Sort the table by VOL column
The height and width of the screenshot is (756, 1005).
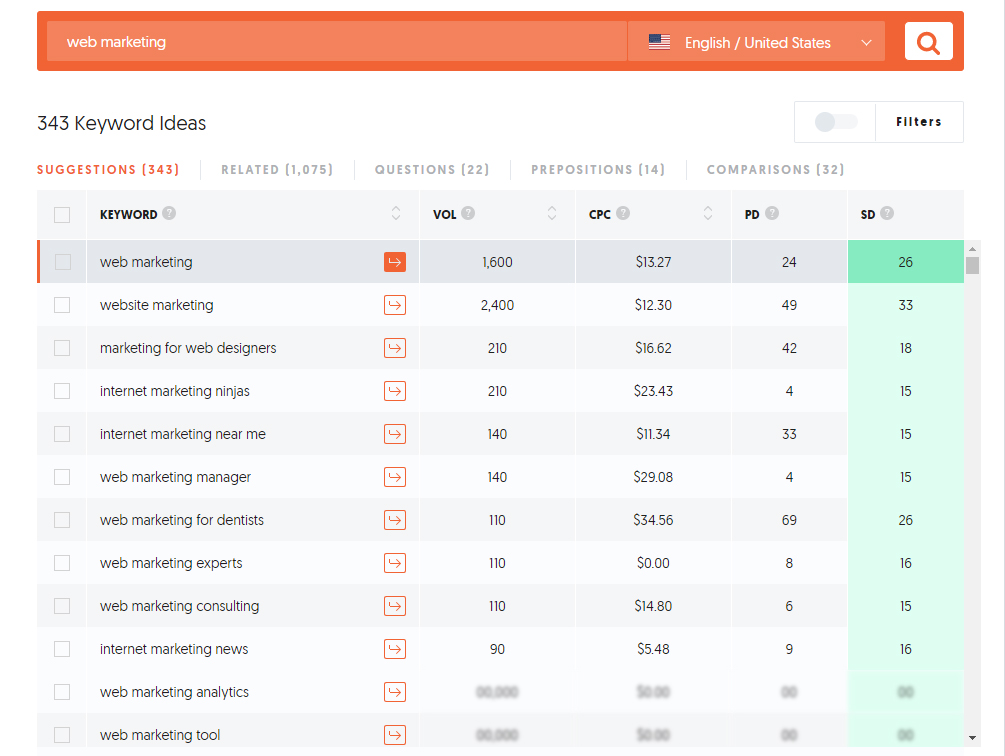pos(552,214)
